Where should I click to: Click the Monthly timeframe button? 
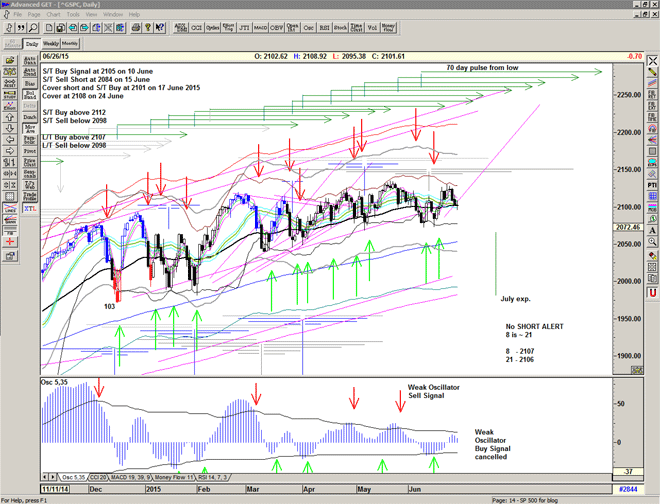point(70,44)
